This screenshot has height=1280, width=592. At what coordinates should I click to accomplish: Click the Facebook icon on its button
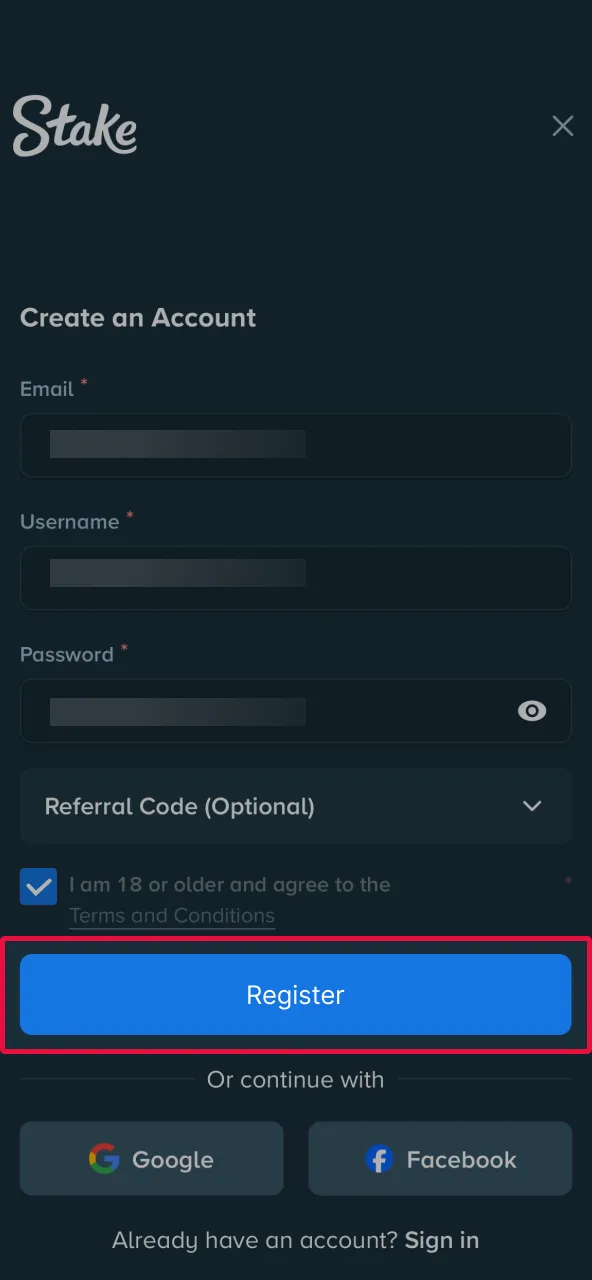[x=380, y=1159]
